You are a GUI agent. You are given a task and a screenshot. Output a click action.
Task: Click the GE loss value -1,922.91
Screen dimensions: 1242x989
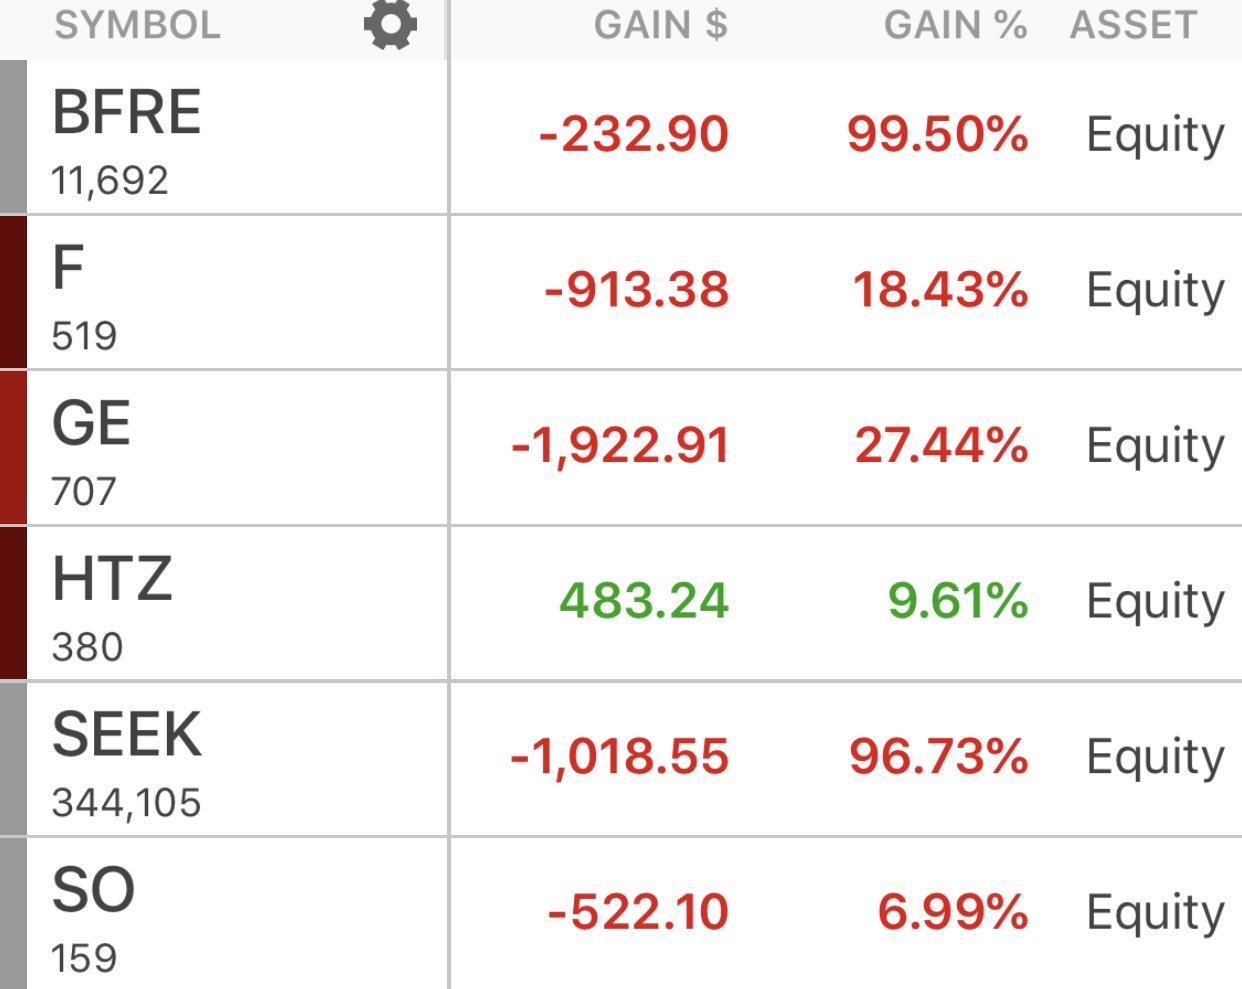point(620,446)
